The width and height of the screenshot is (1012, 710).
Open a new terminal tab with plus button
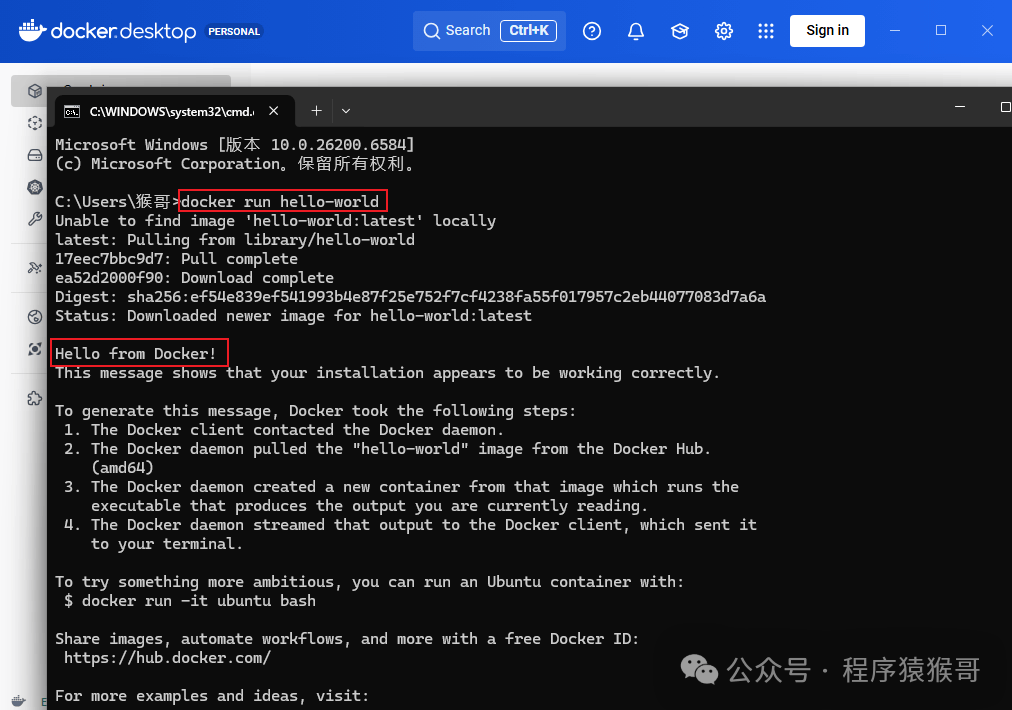coord(316,111)
